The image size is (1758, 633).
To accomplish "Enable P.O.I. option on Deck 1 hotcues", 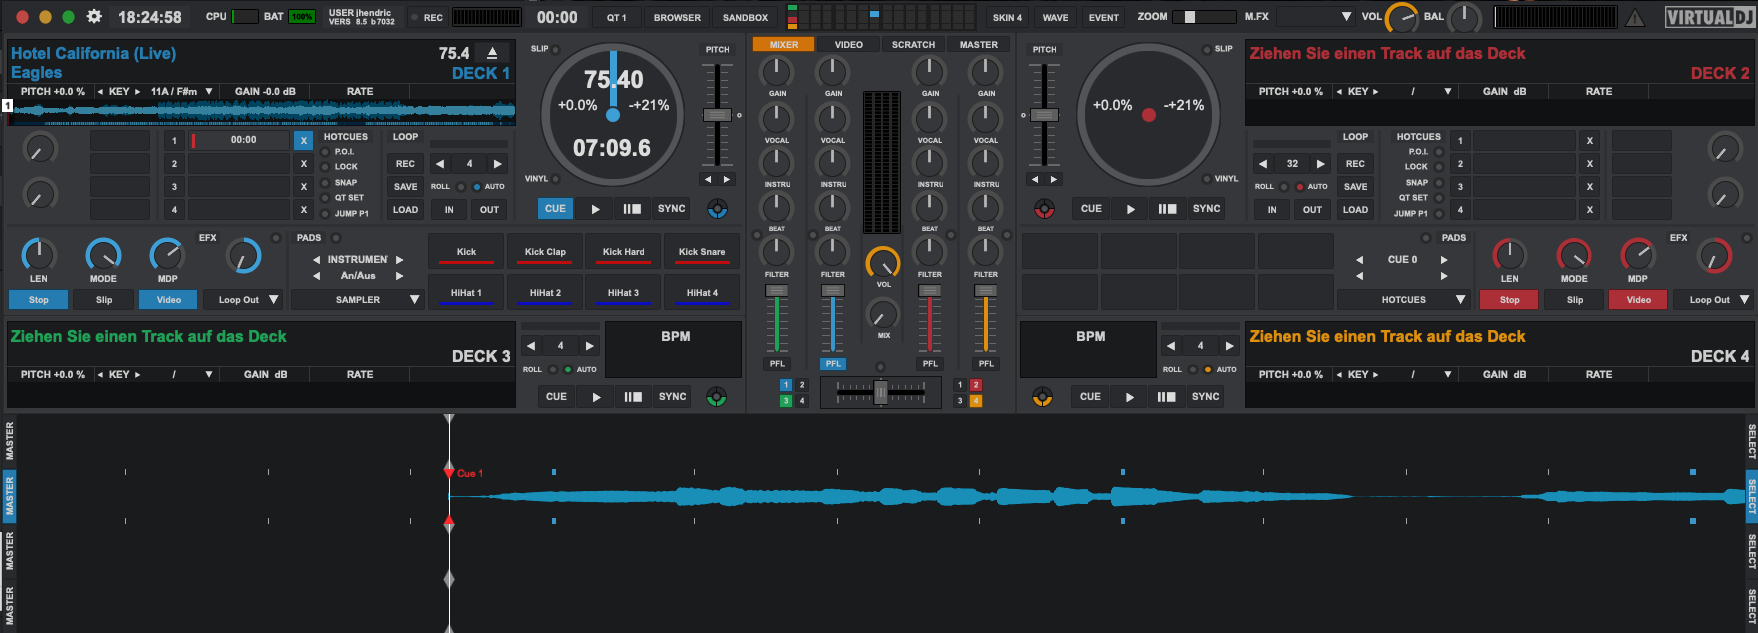I will click(326, 152).
